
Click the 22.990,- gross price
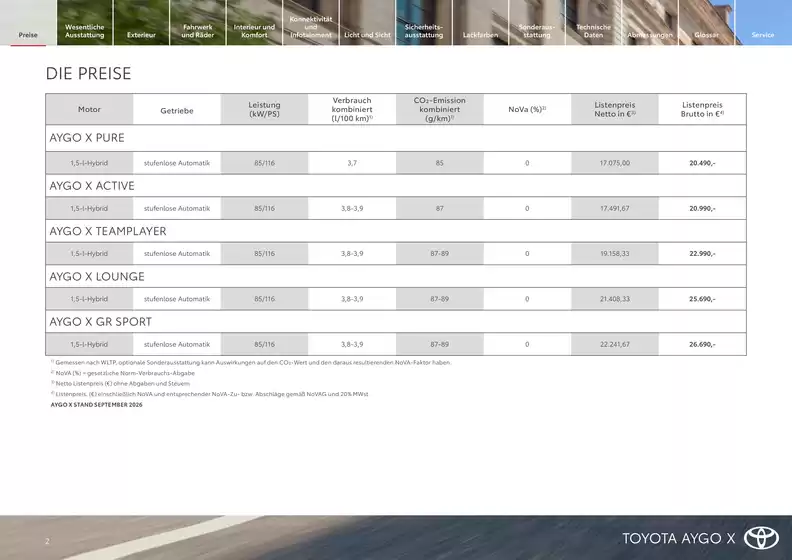point(702,253)
